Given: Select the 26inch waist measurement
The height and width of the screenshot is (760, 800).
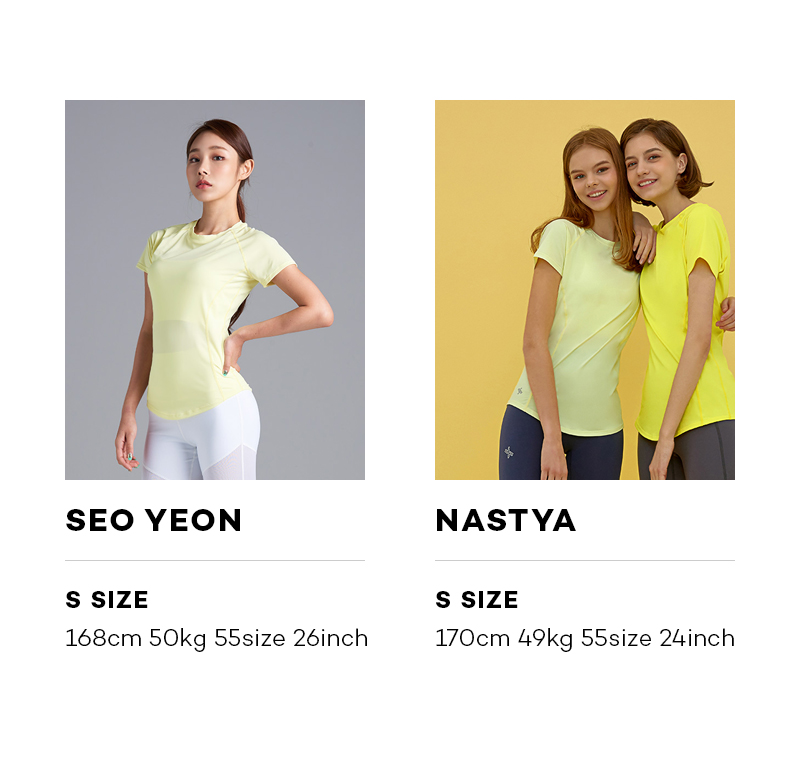Looking at the screenshot, I should pyautogui.click(x=330, y=638).
